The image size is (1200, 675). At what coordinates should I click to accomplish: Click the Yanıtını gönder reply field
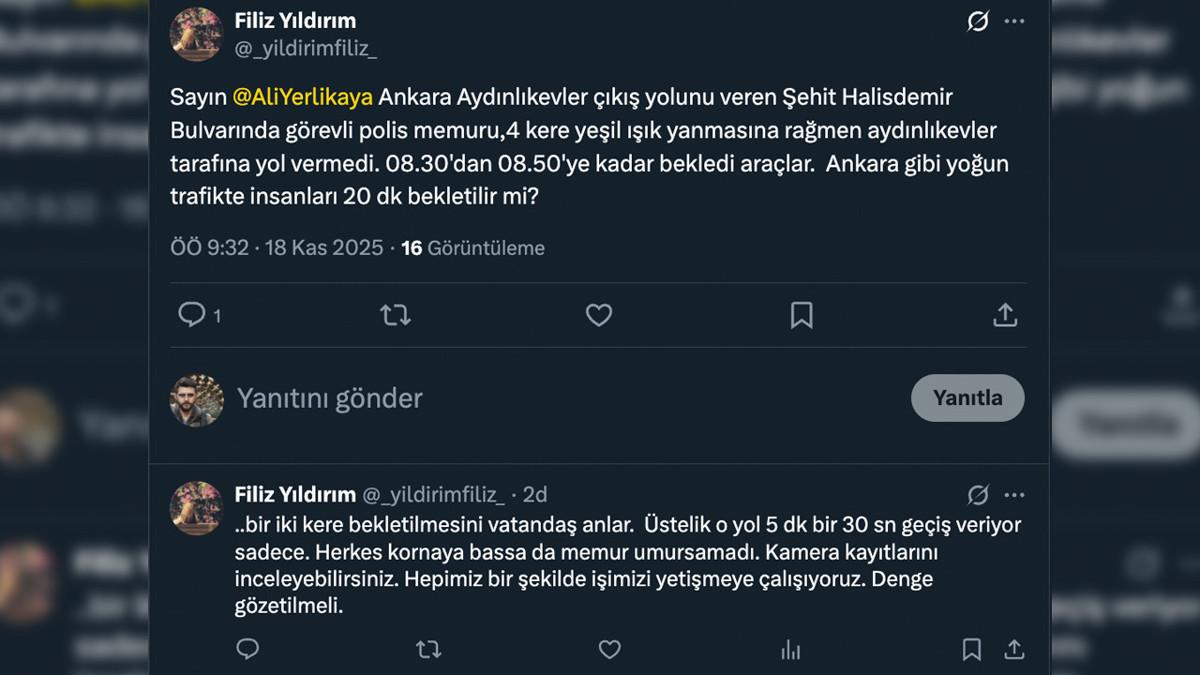(x=330, y=399)
